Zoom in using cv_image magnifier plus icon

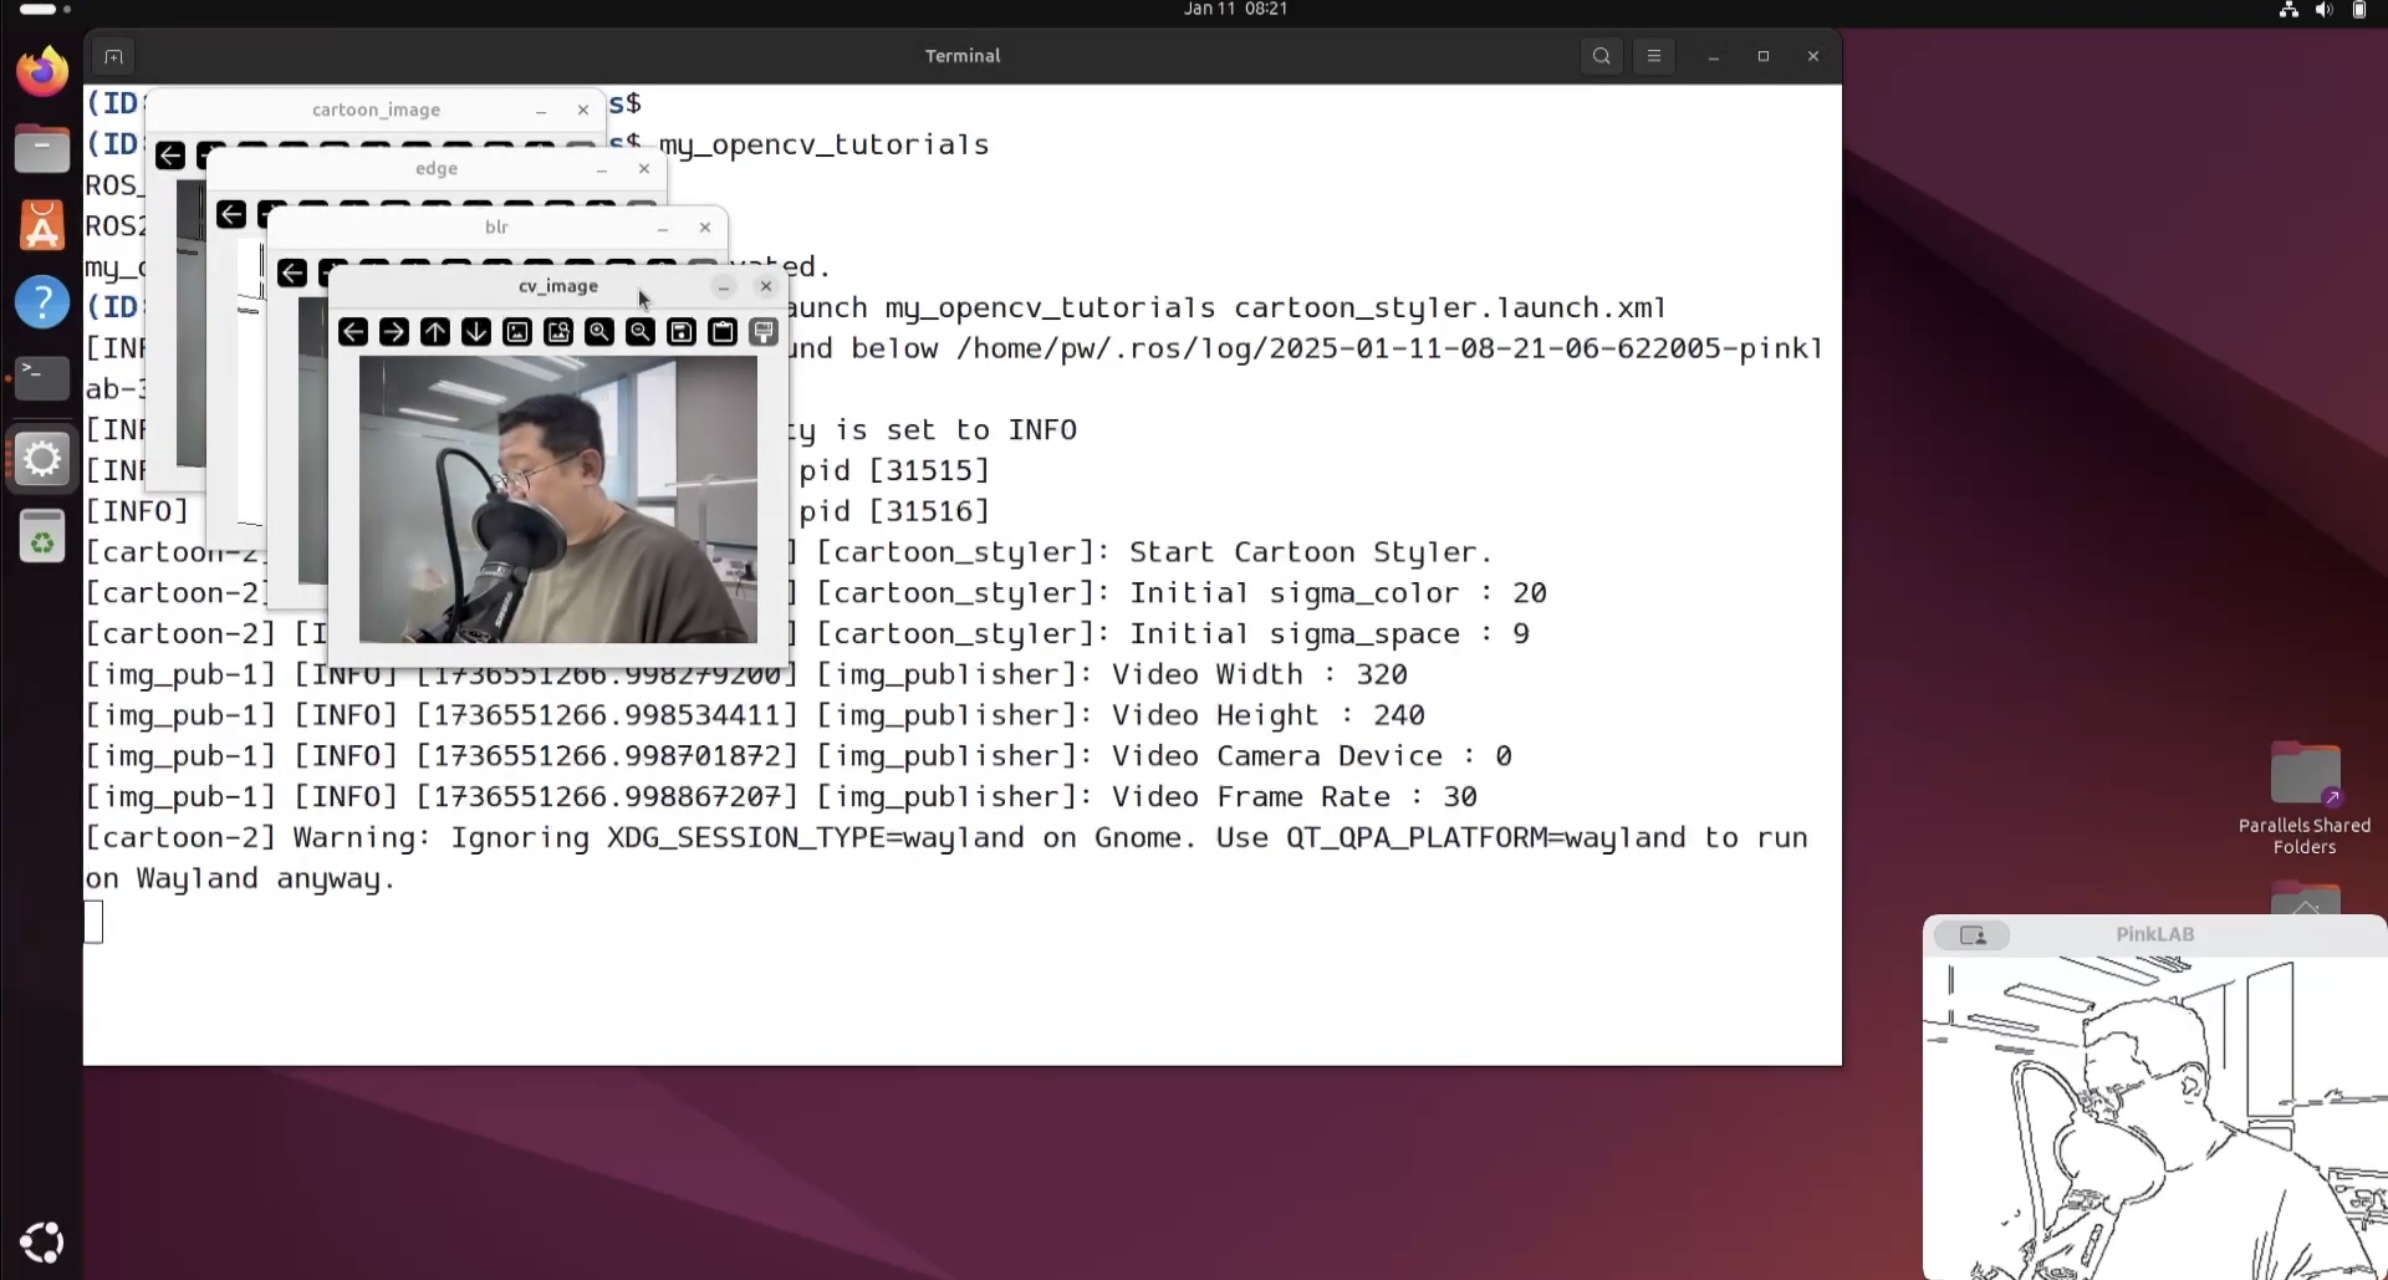click(599, 332)
